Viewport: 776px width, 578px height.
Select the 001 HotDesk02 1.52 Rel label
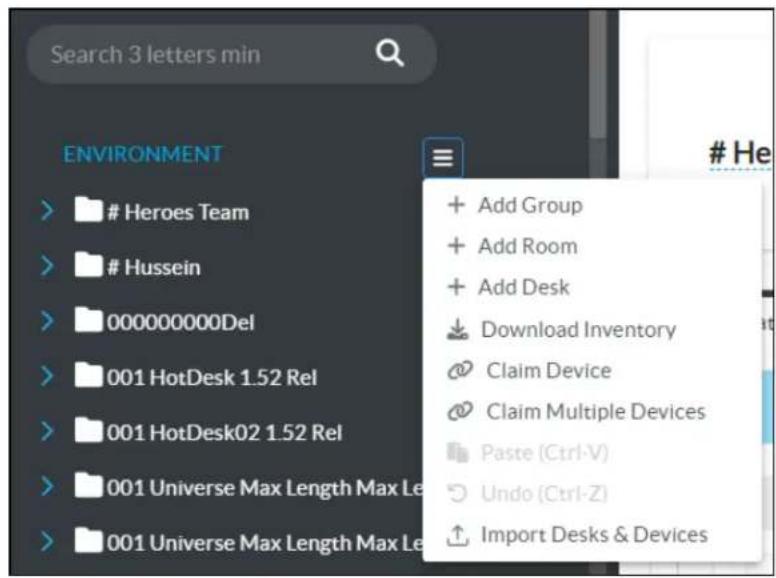point(225,433)
